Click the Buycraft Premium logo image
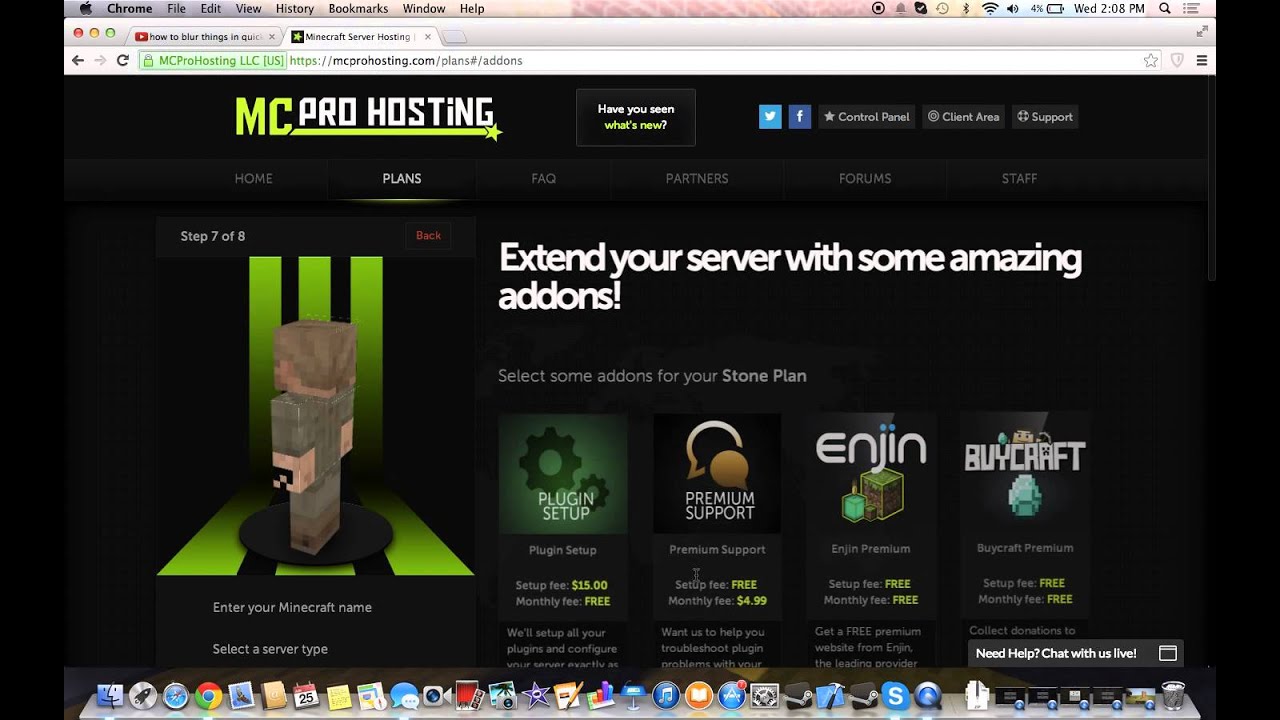This screenshot has height=720, width=1280. click(x=1025, y=473)
